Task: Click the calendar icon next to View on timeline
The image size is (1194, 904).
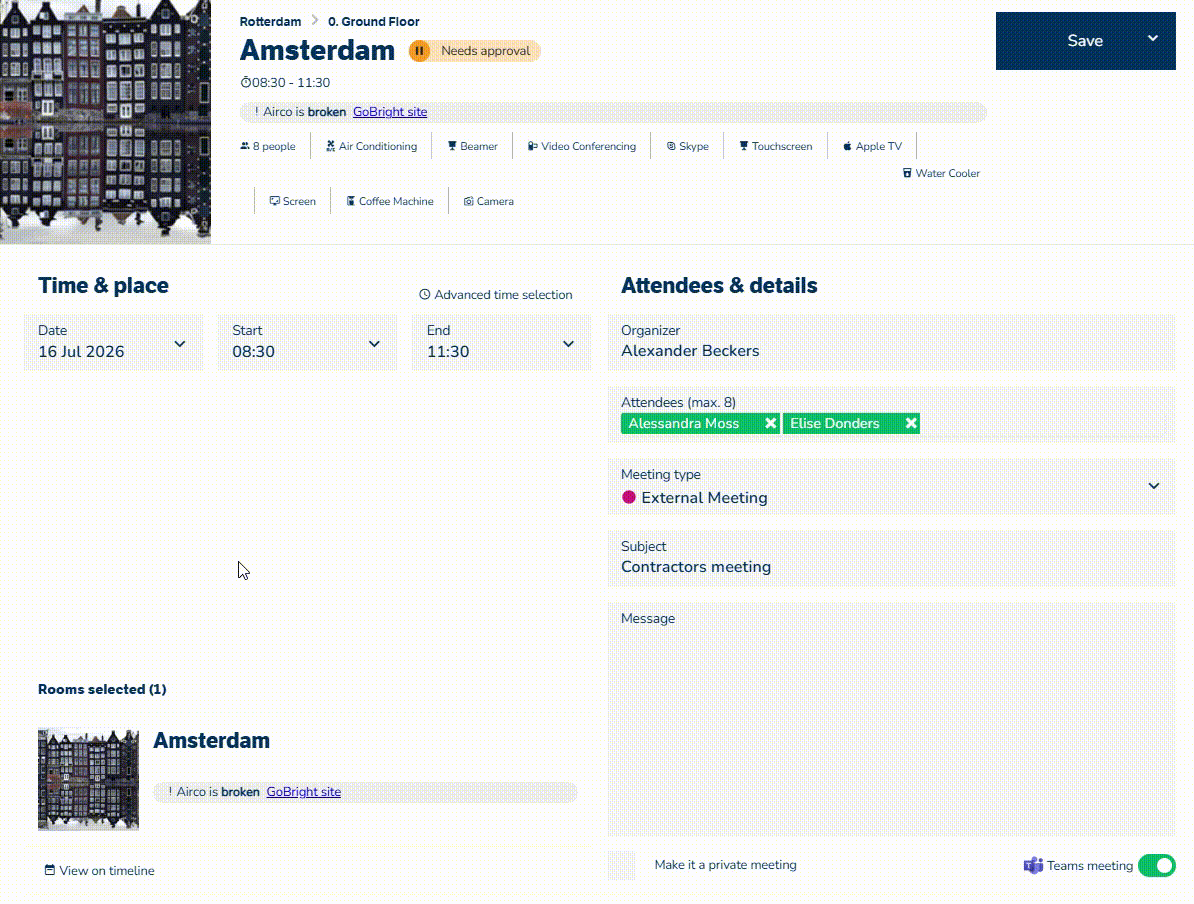Action: pyautogui.click(x=49, y=870)
